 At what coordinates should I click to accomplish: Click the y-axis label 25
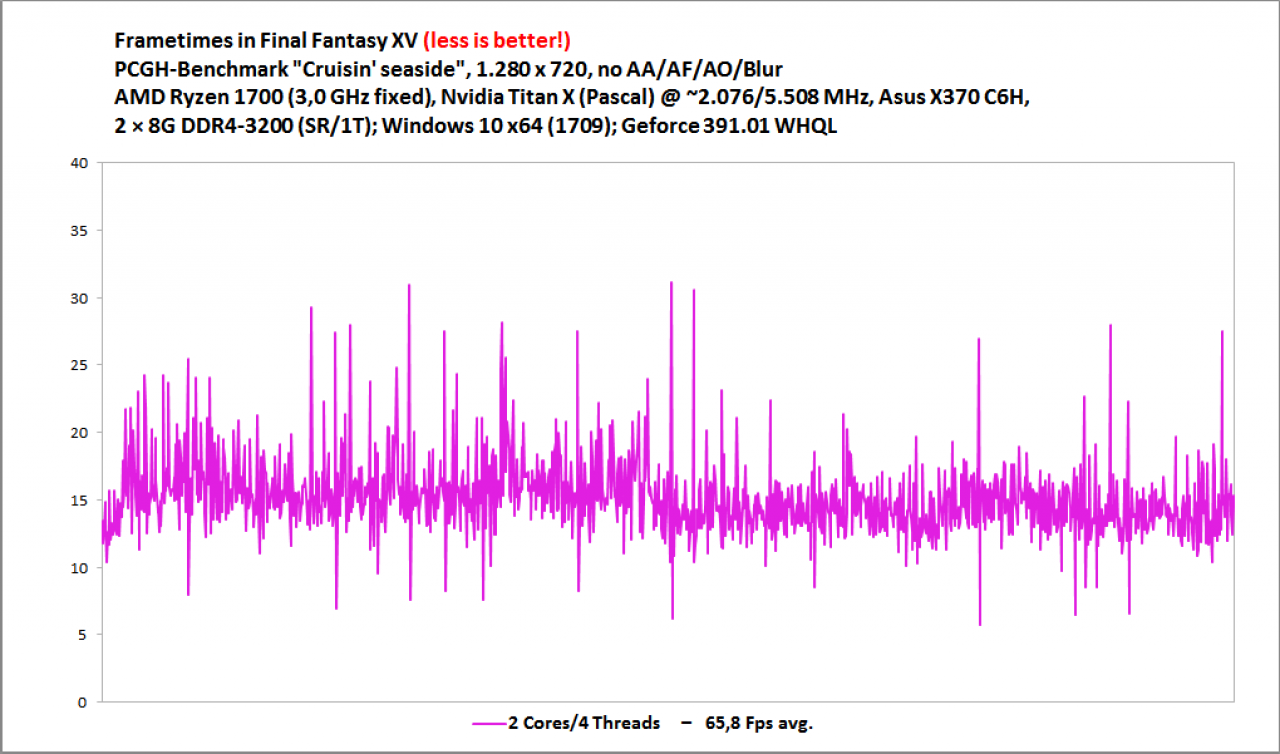point(79,366)
